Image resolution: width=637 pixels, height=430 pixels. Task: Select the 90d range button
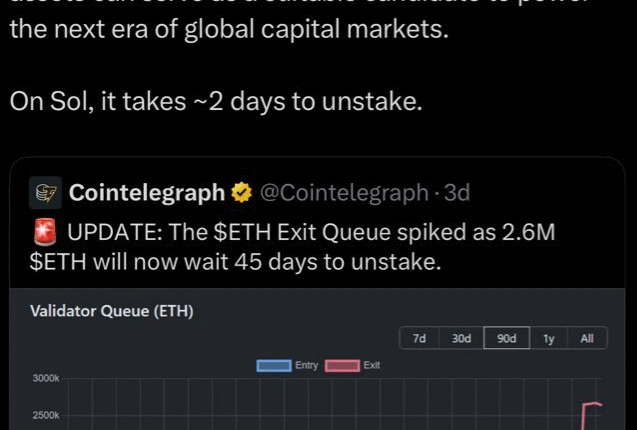pyautogui.click(x=507, y=339)
